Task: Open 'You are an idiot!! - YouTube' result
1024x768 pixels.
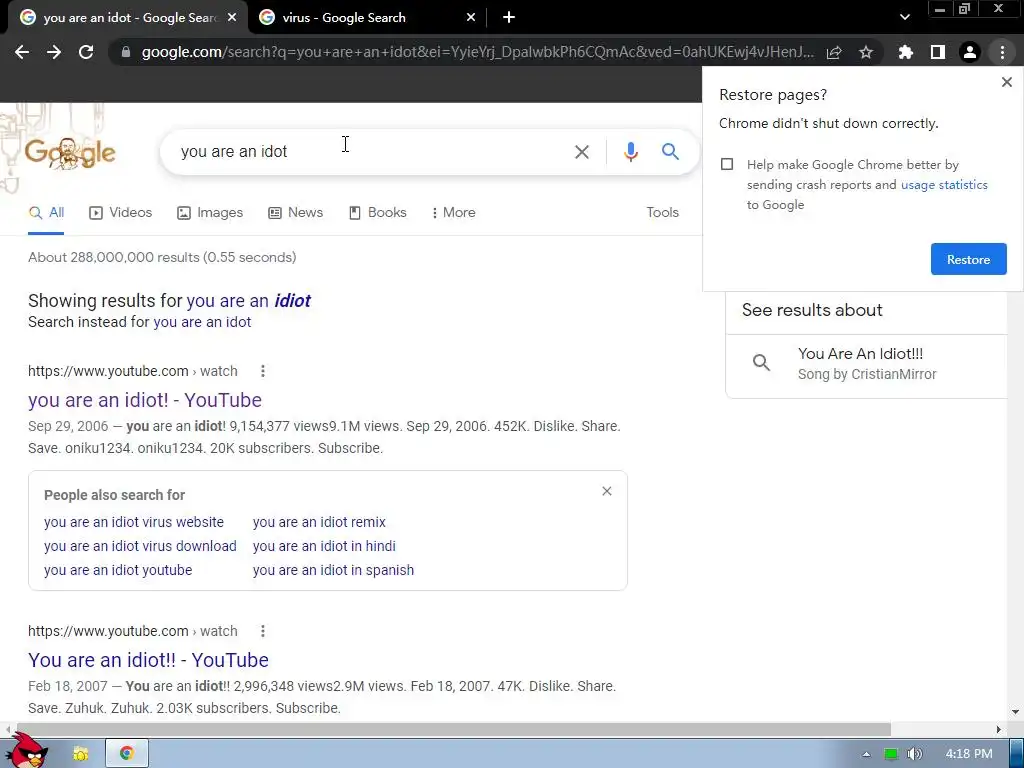Action: pyautogui.click(x=148, y=660)
